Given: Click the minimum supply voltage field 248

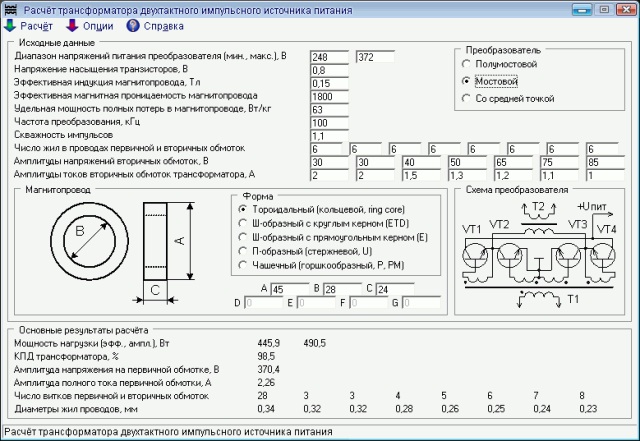Looking at the screenshot, I should click(x=329, y=57).
